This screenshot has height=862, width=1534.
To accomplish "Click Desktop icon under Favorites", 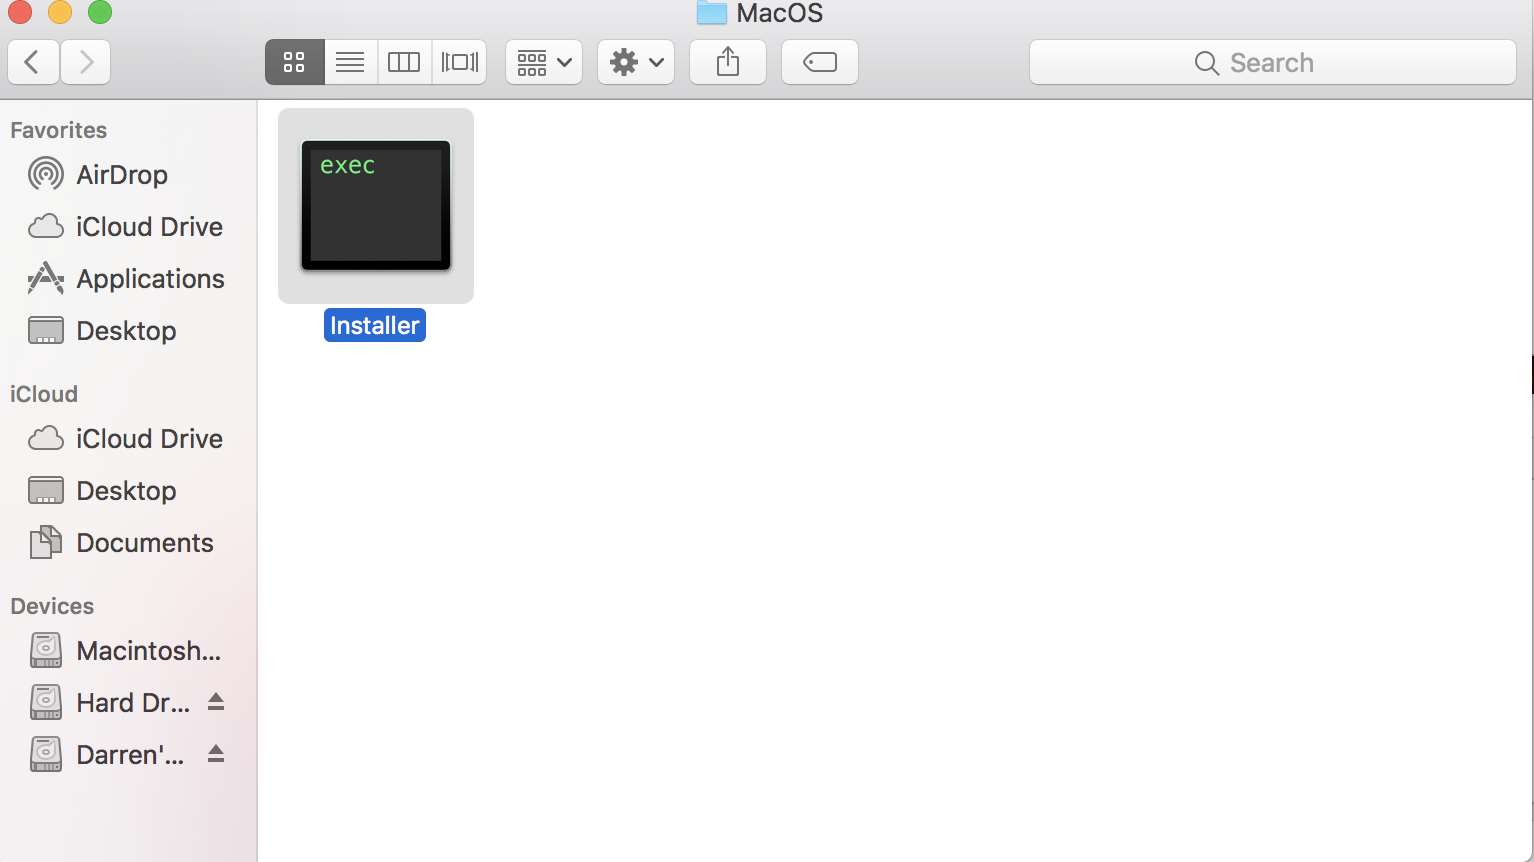I will (x=46, y=330).
